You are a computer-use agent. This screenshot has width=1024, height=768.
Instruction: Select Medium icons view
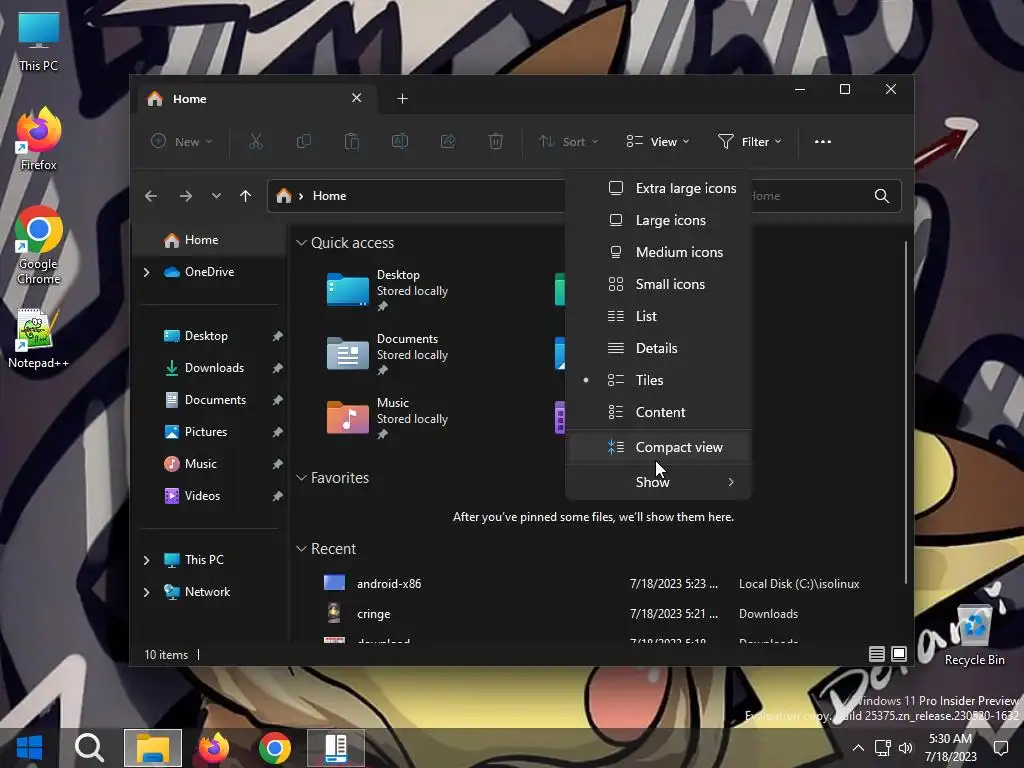(658, 252)
